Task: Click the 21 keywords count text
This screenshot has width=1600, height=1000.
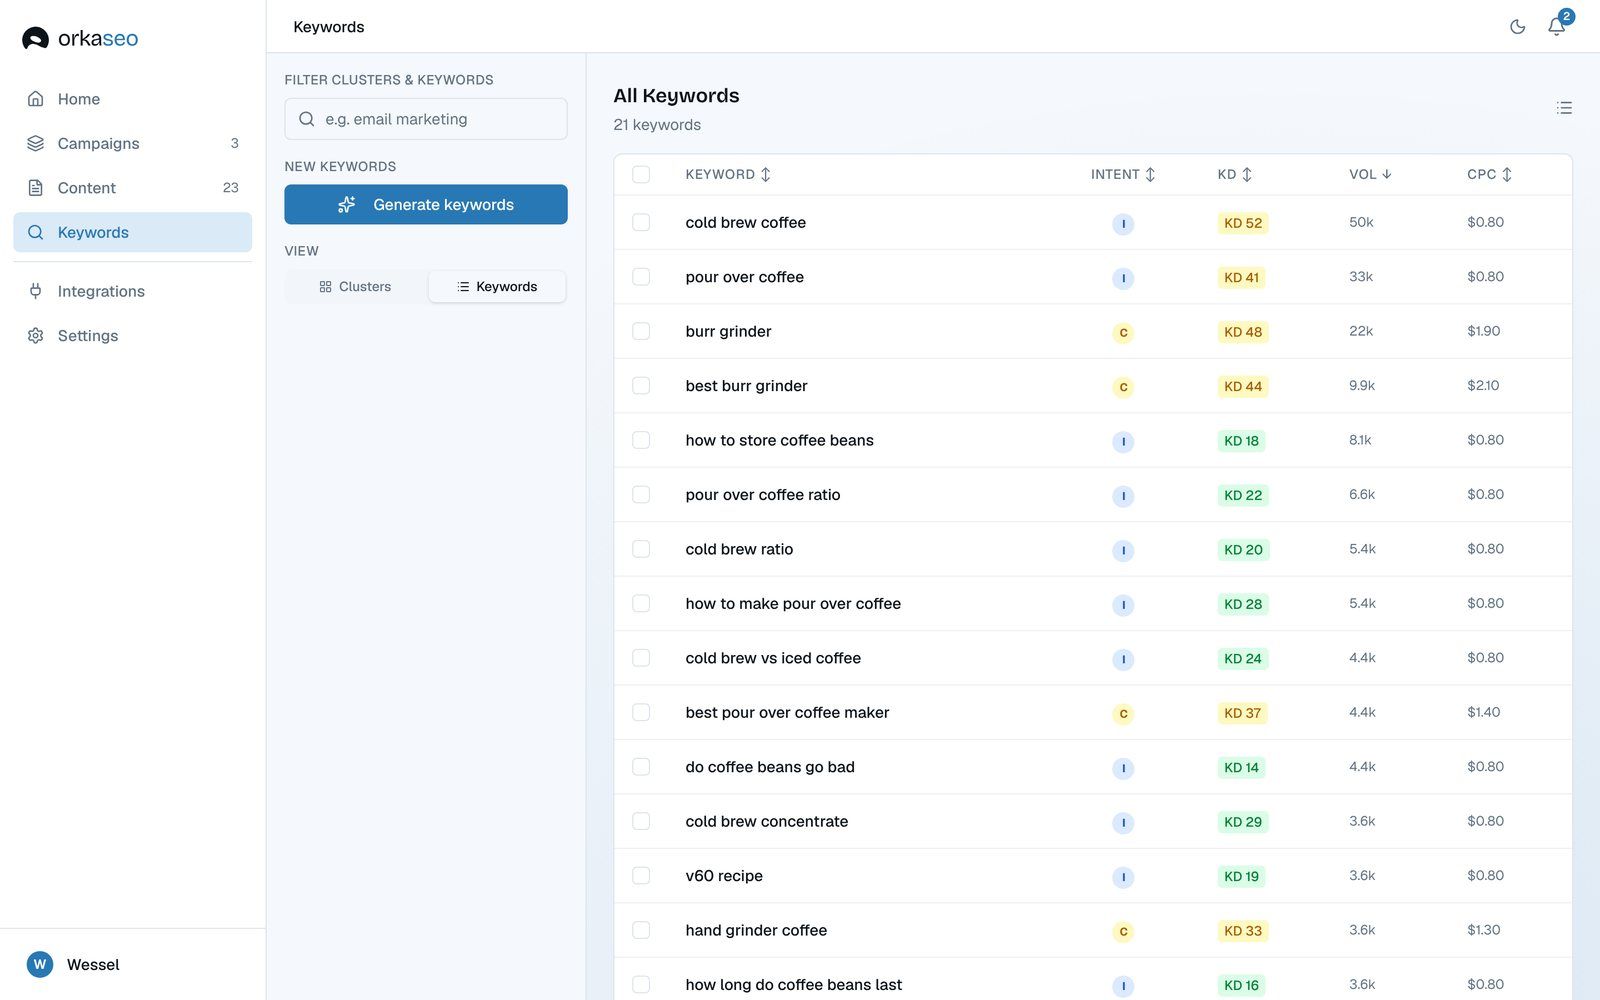Action: (x=657, y=125)
